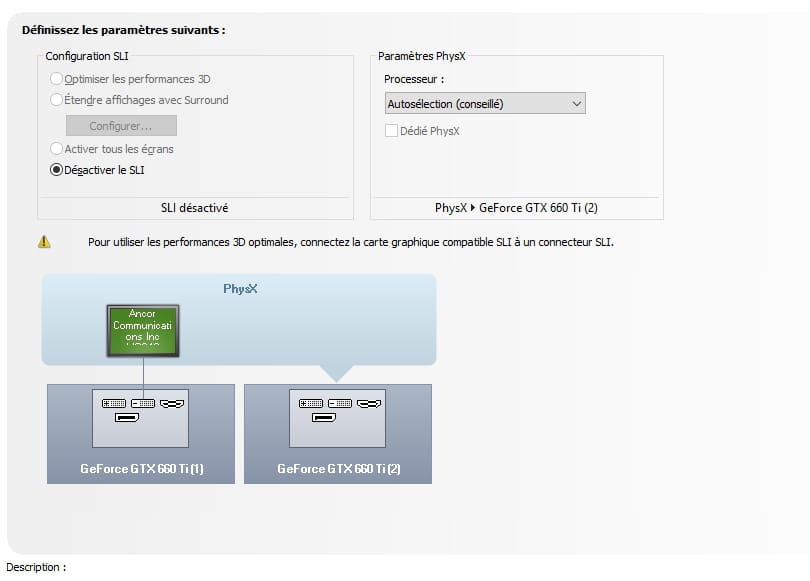This screenshot has width=810, height=581.
Task: Select Étendre affichages avec Surround option
Action: [x=56, y=100]
